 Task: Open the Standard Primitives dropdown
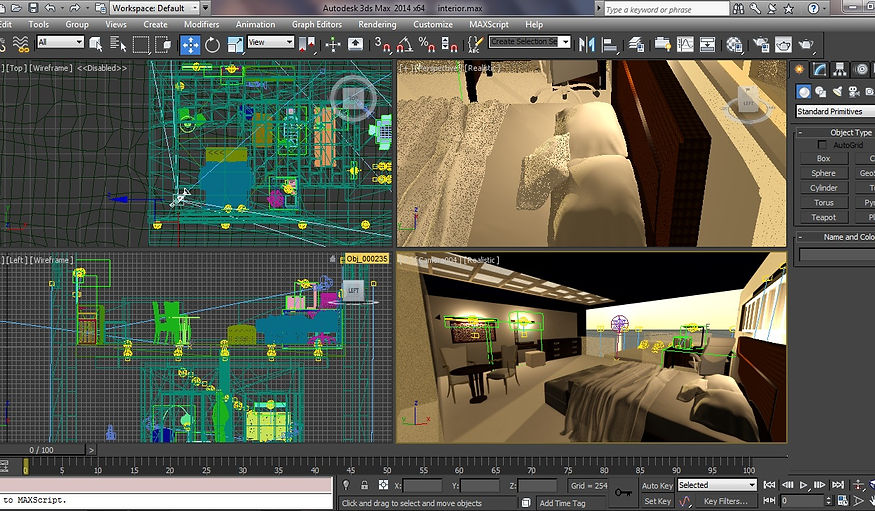point(834,111)
